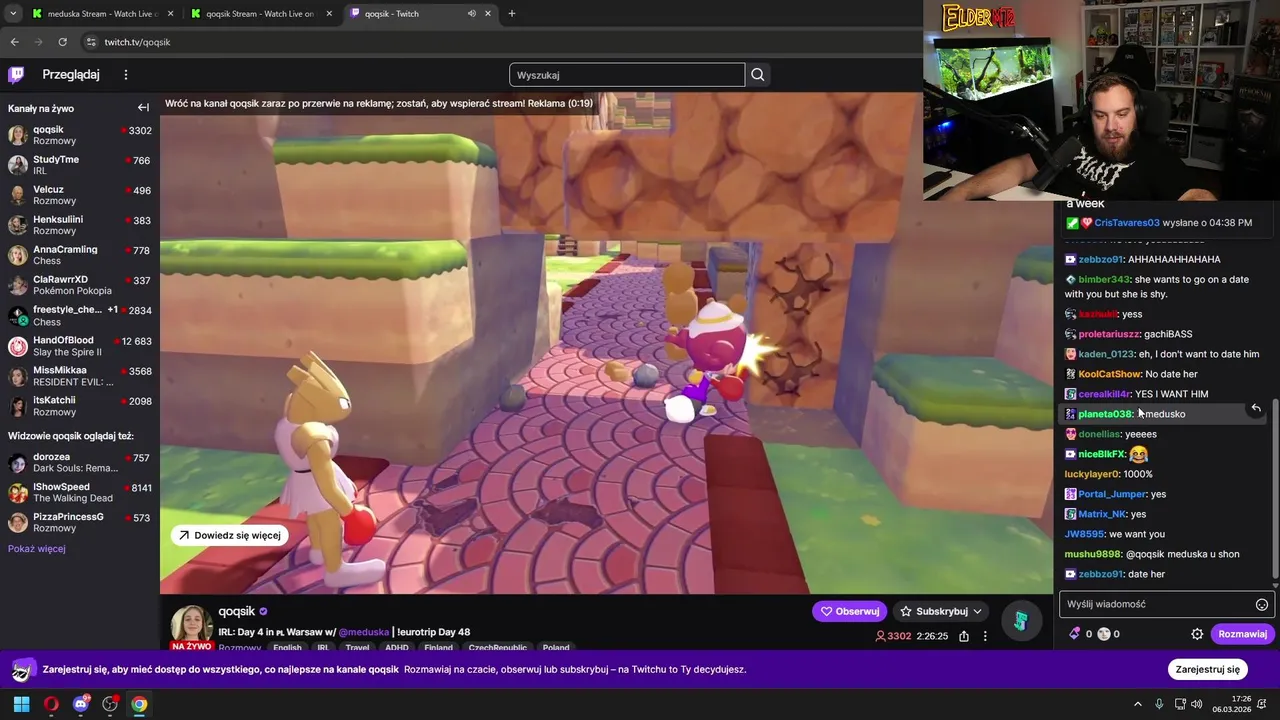Screen dimensions: 1280x720
Task: Expand the list with Pokaż więcej
Action: point(37,549)
